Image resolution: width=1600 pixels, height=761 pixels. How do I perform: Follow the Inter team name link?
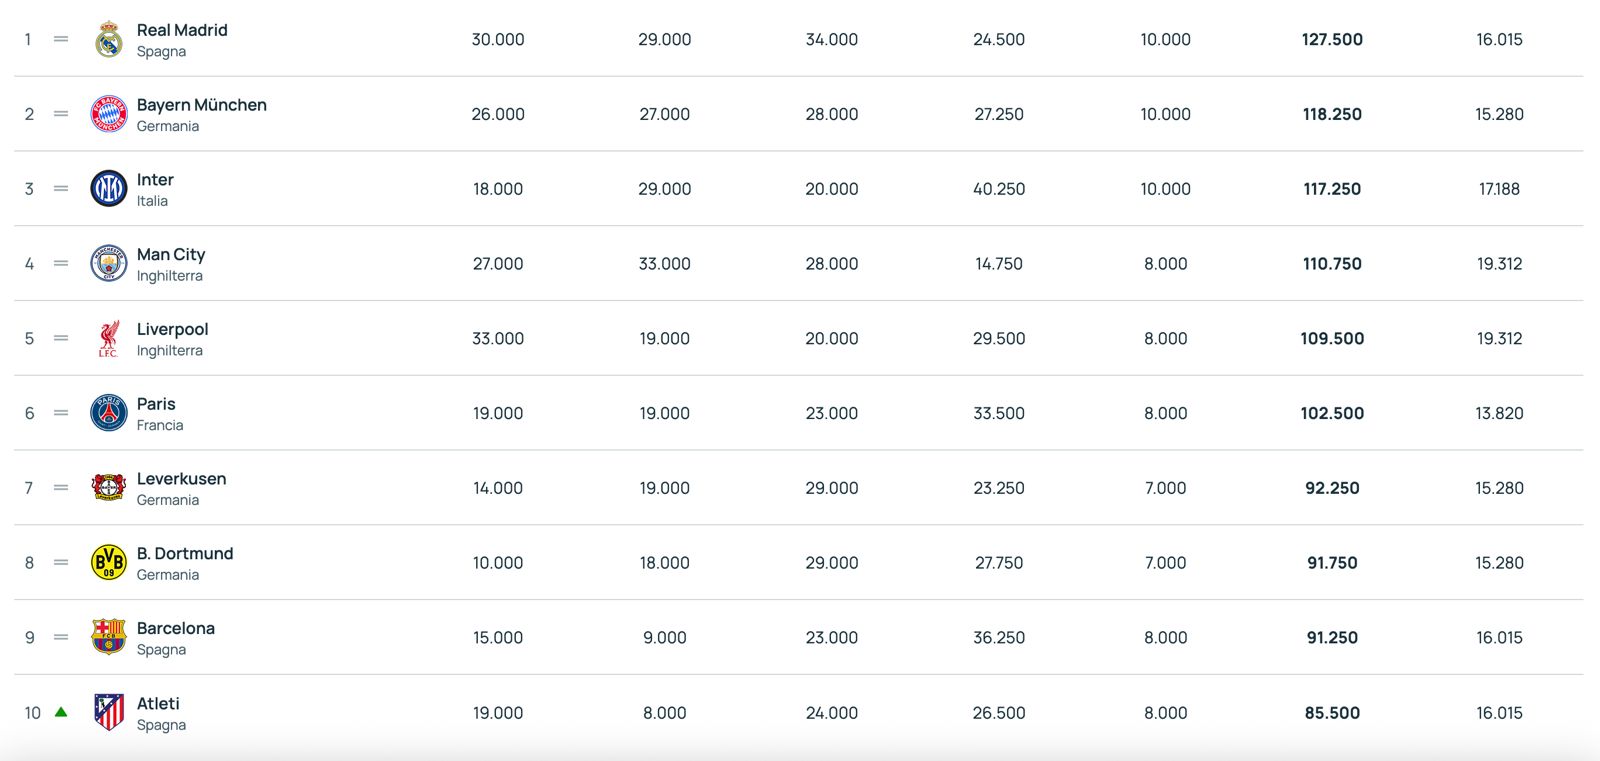(155, 180)
